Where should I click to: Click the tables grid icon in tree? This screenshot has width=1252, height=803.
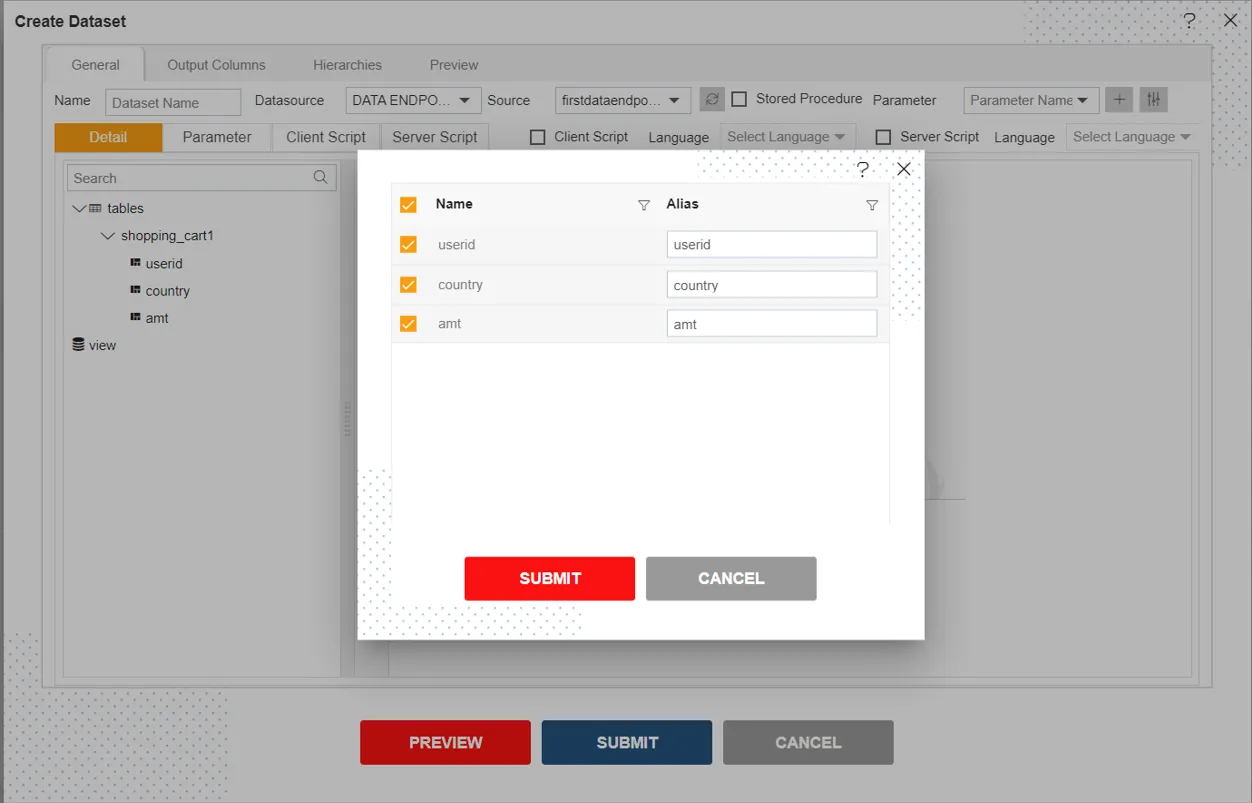click(95, 208)
